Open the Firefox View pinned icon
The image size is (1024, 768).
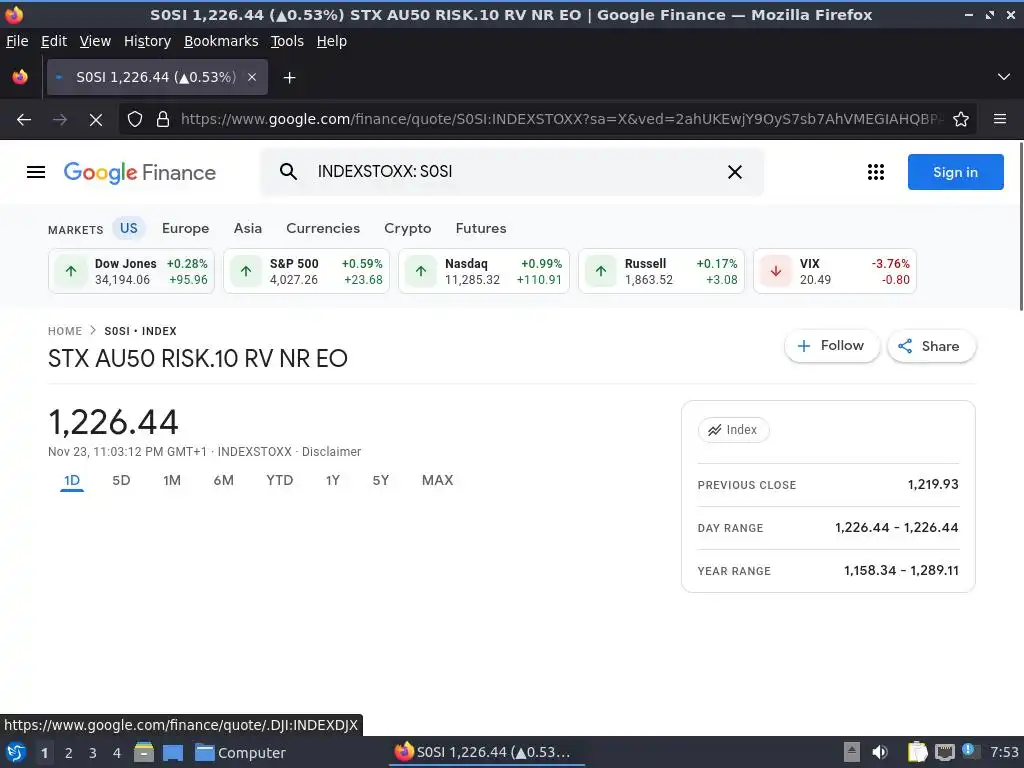(x=20, y=77)
